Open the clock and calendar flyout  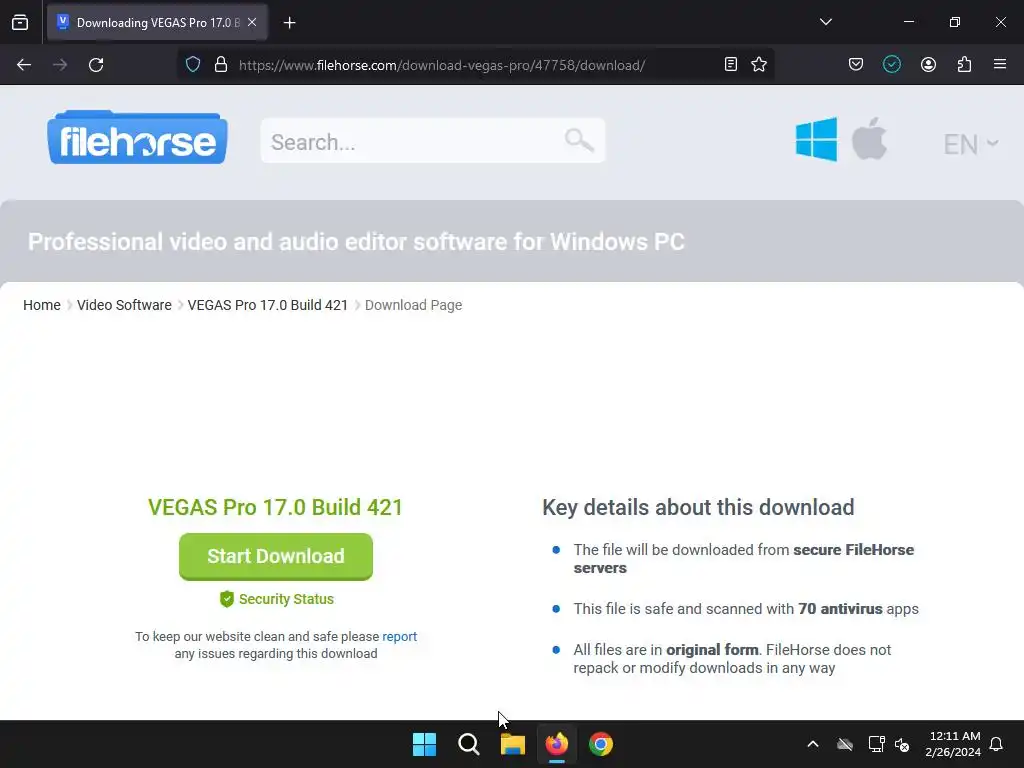[x=953, y=744]
